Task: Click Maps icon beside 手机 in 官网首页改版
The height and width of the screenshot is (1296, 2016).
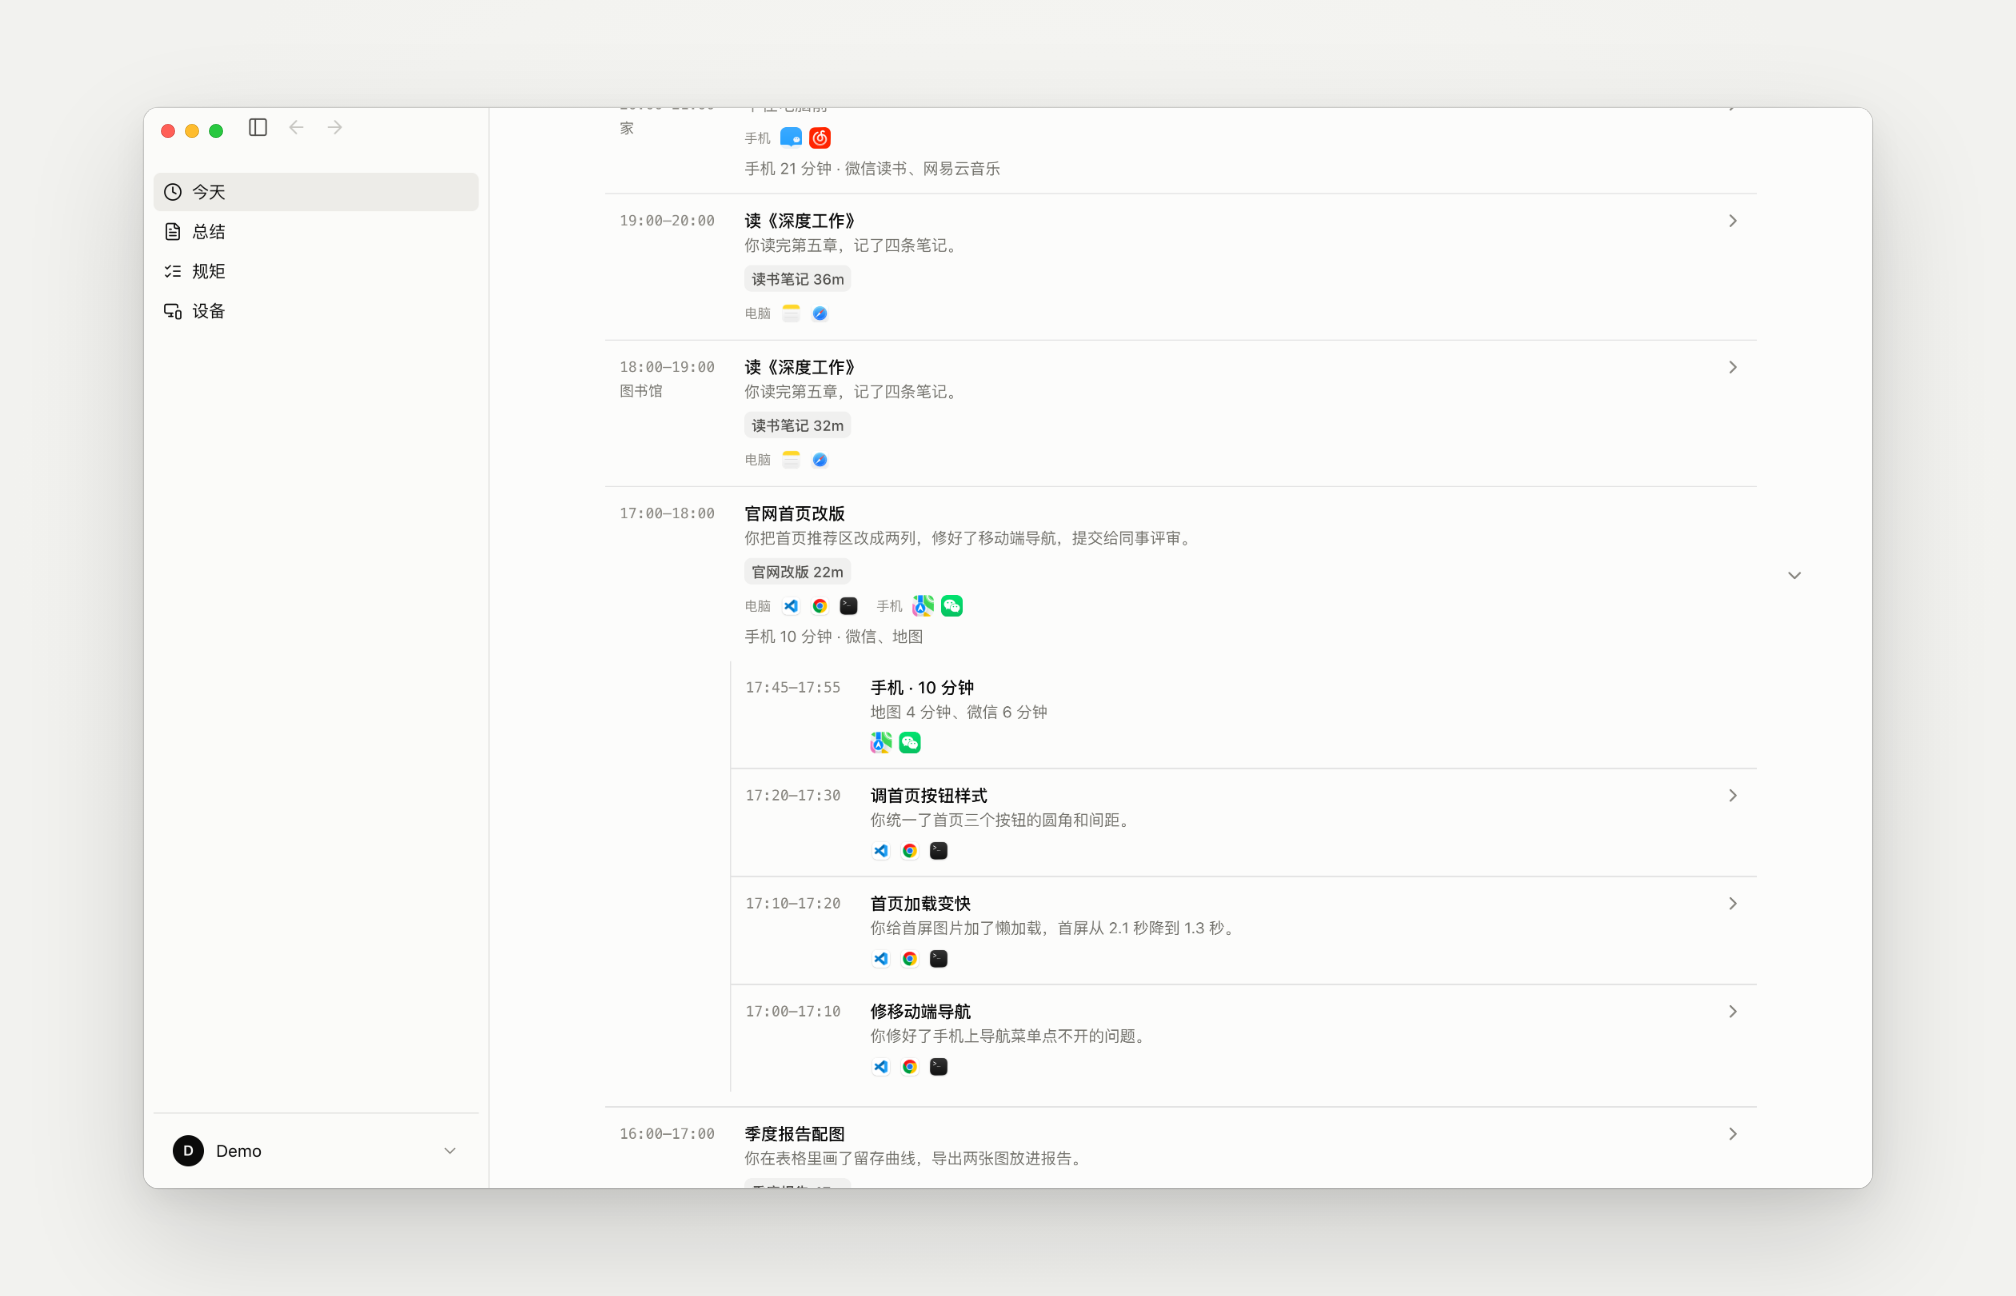Action: pos(923,606)
